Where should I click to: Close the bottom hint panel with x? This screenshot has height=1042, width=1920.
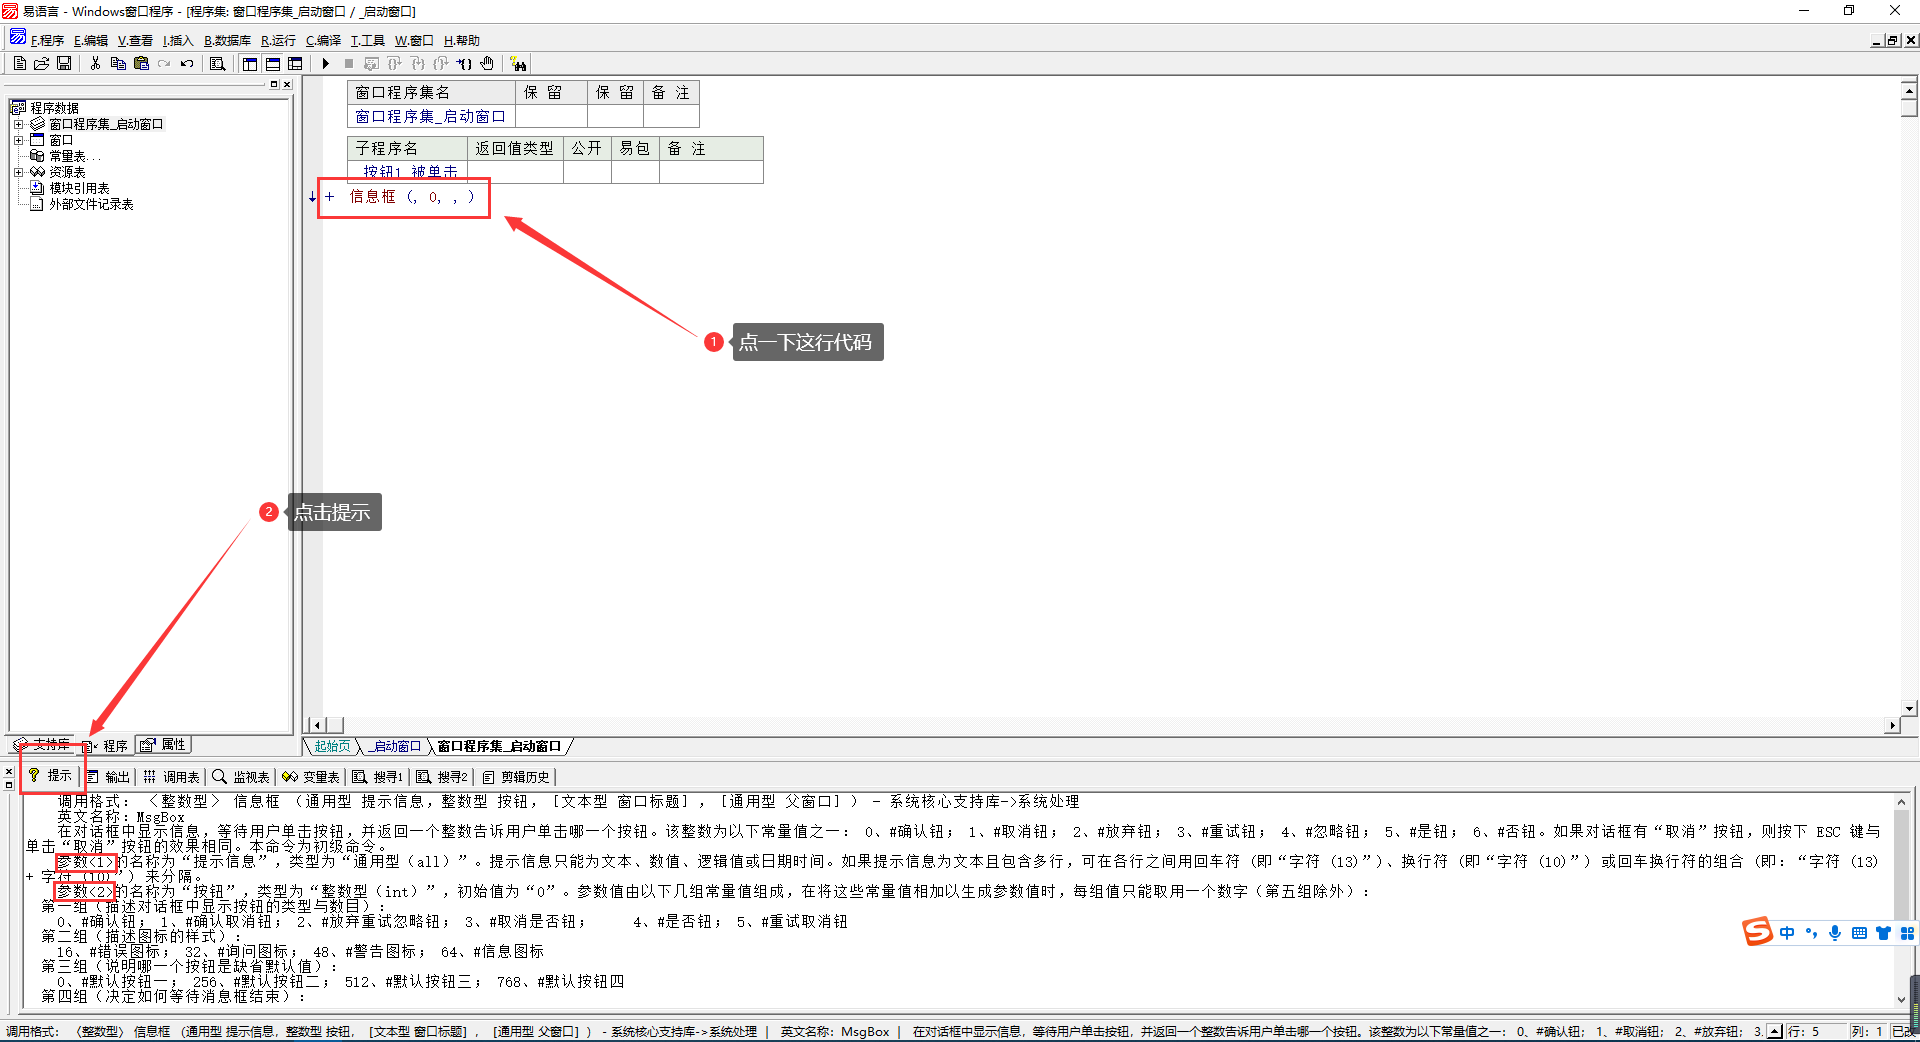9,772
